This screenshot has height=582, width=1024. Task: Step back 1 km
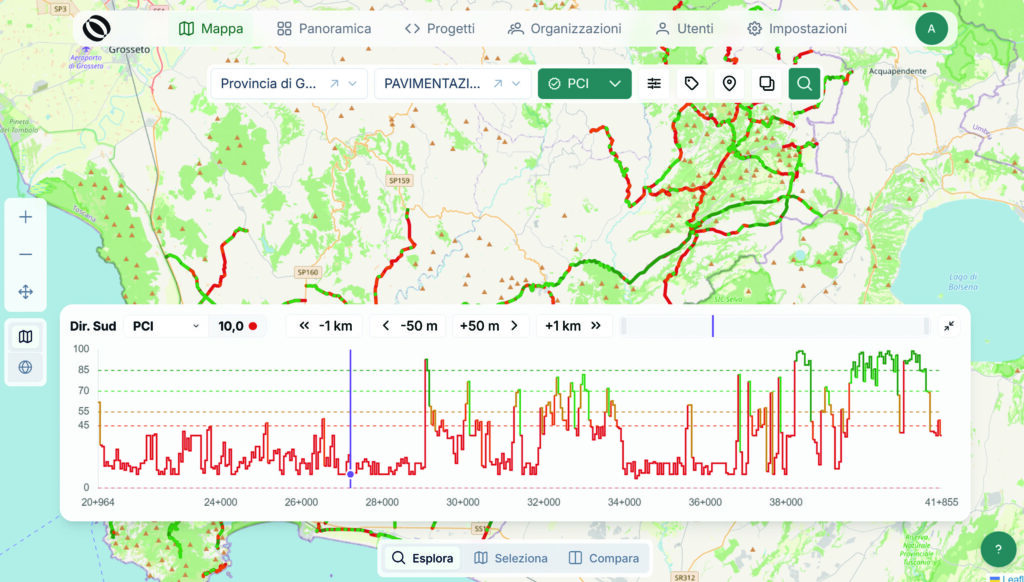point(325,326)
